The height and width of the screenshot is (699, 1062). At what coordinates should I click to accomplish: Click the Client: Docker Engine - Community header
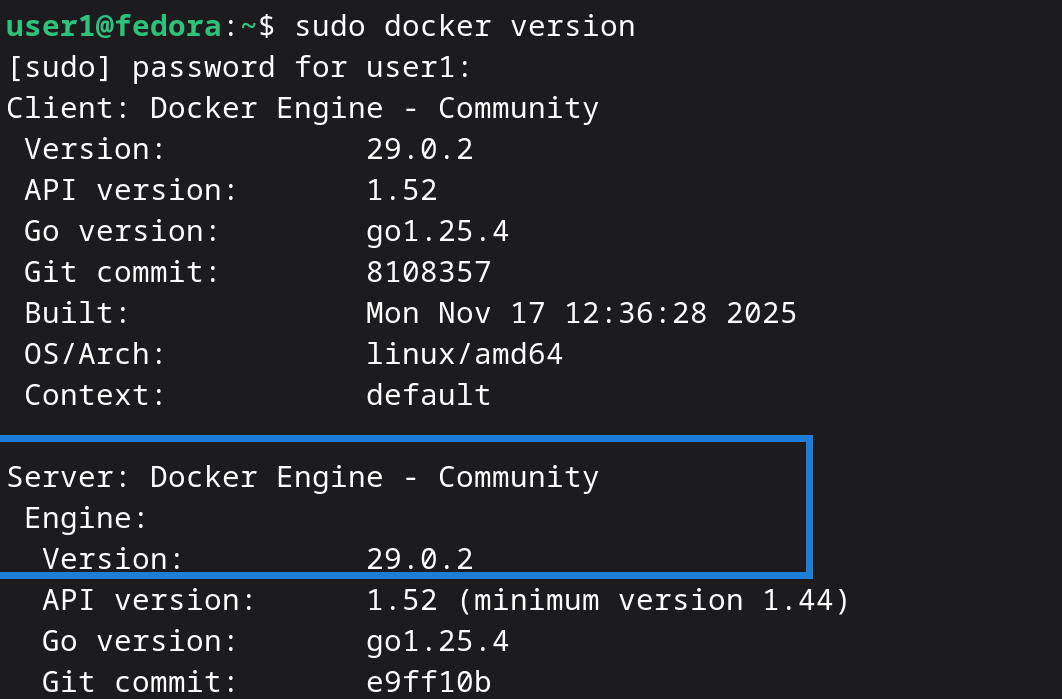click(300, 107)
